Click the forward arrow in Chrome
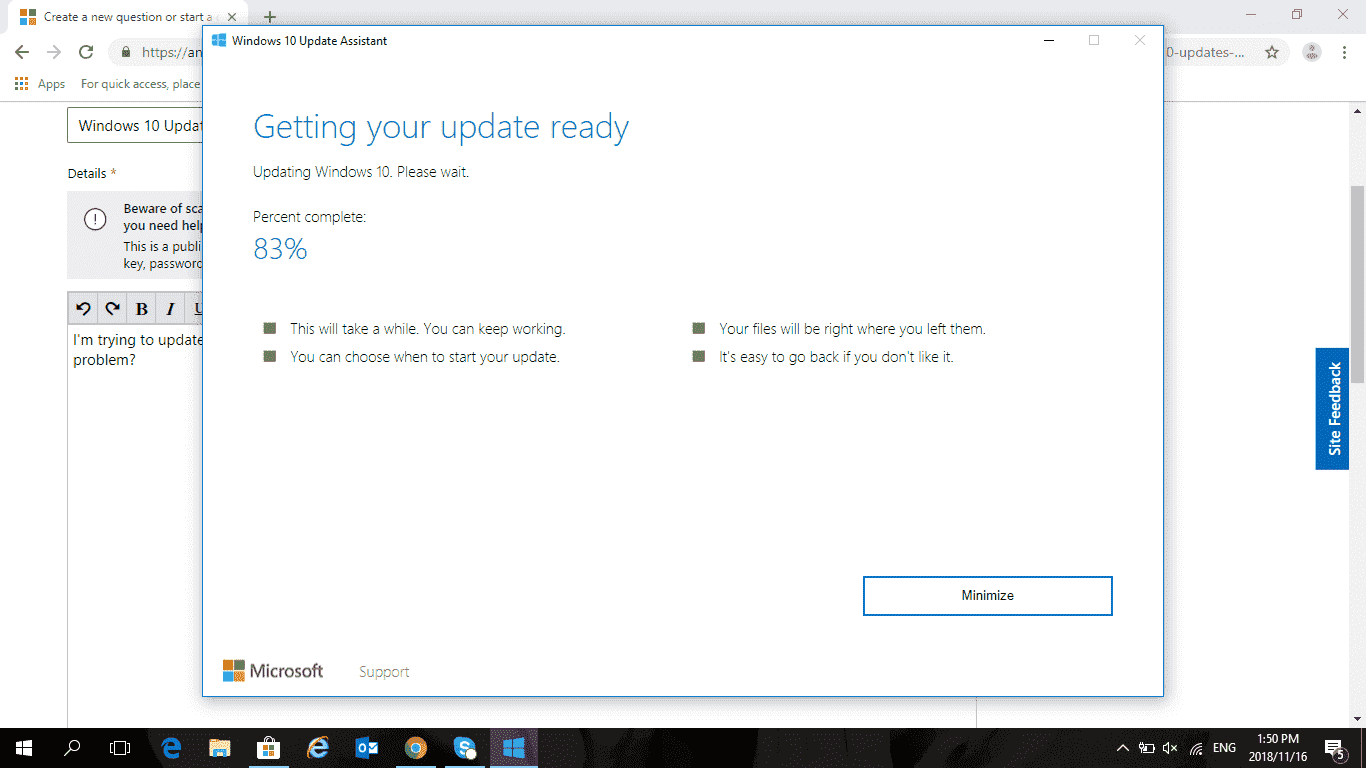This screenshot has width=1366, height=768. pyautogui.click(x=54, y=52)
